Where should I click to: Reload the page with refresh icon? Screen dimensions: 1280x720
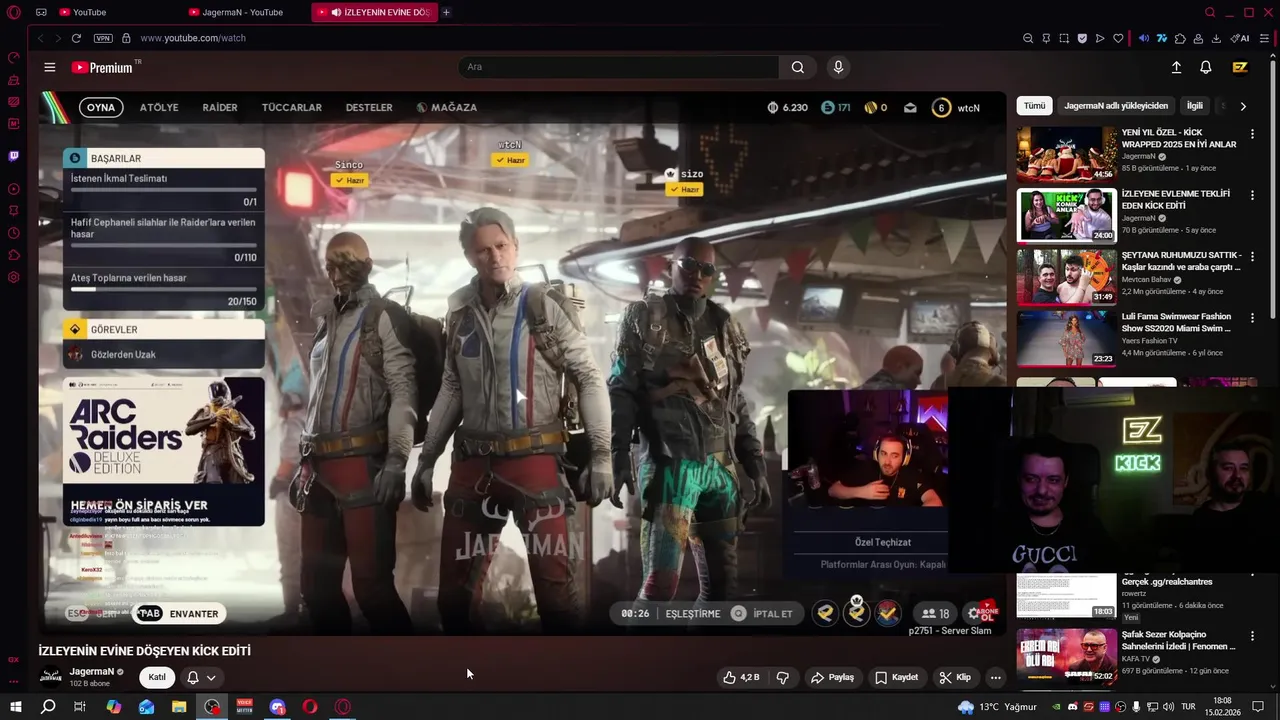point(76,38)
